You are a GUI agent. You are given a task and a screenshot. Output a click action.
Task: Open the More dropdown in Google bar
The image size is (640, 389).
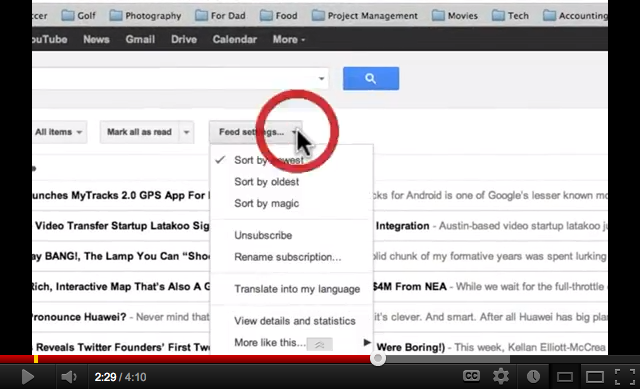[289, 40]
